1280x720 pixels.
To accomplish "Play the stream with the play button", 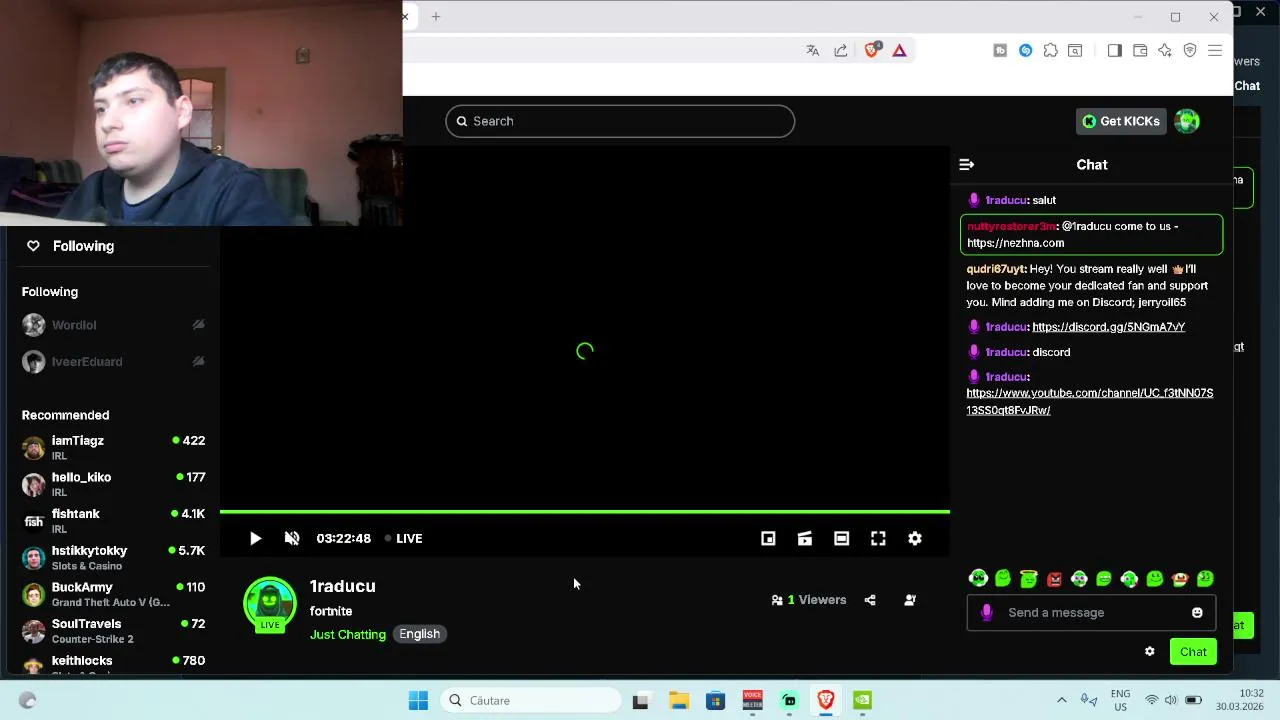I will coord(255,538).
